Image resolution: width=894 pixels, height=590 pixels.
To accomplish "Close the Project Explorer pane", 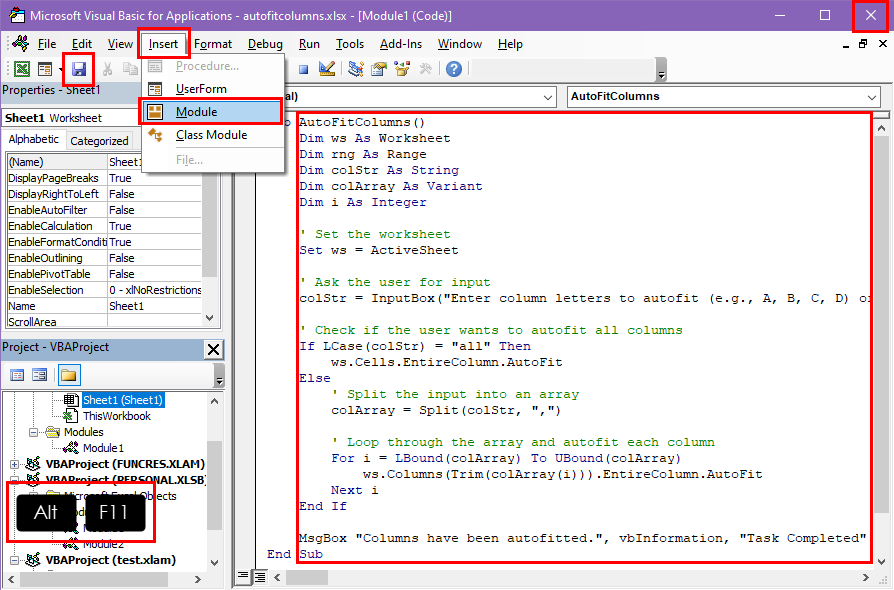I will point(214,349).
